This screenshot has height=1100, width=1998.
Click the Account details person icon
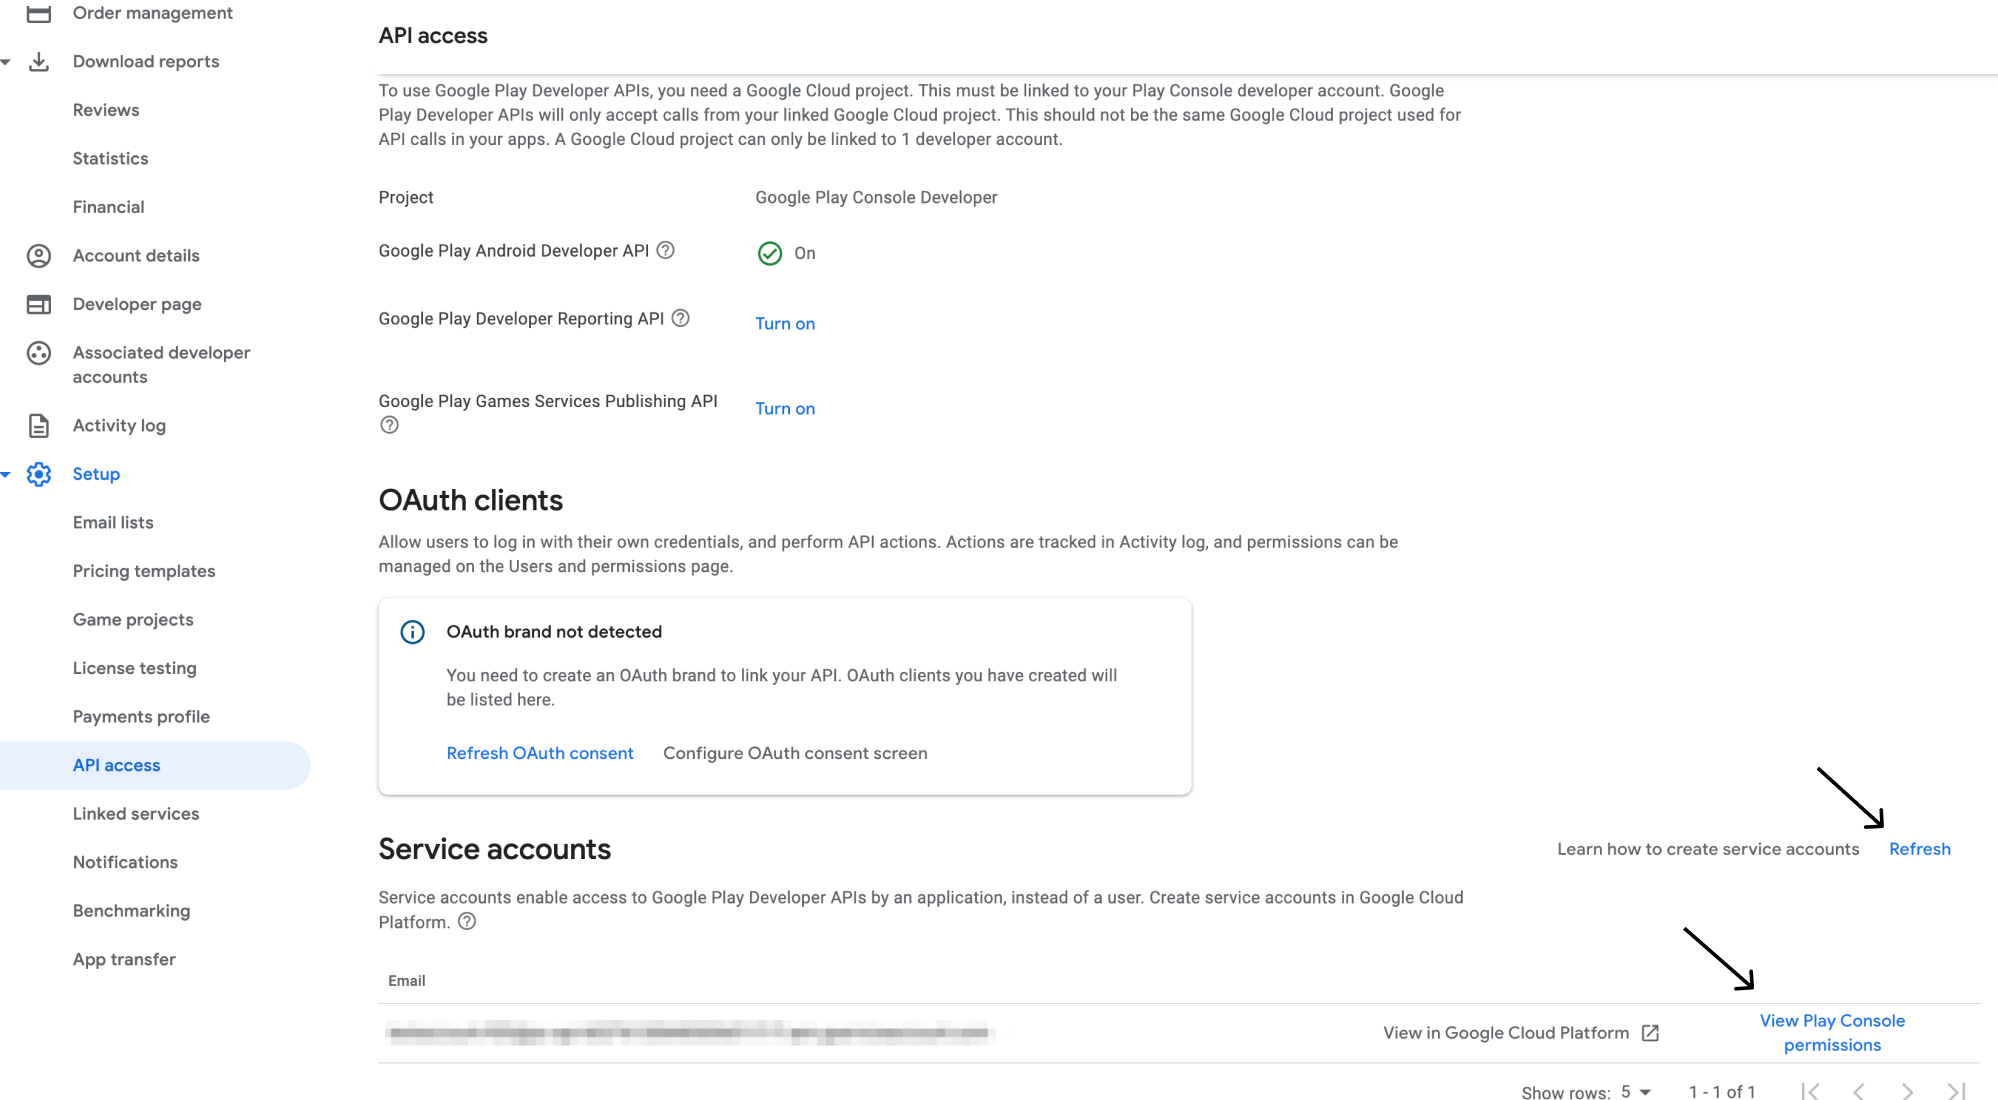point(38,256)
